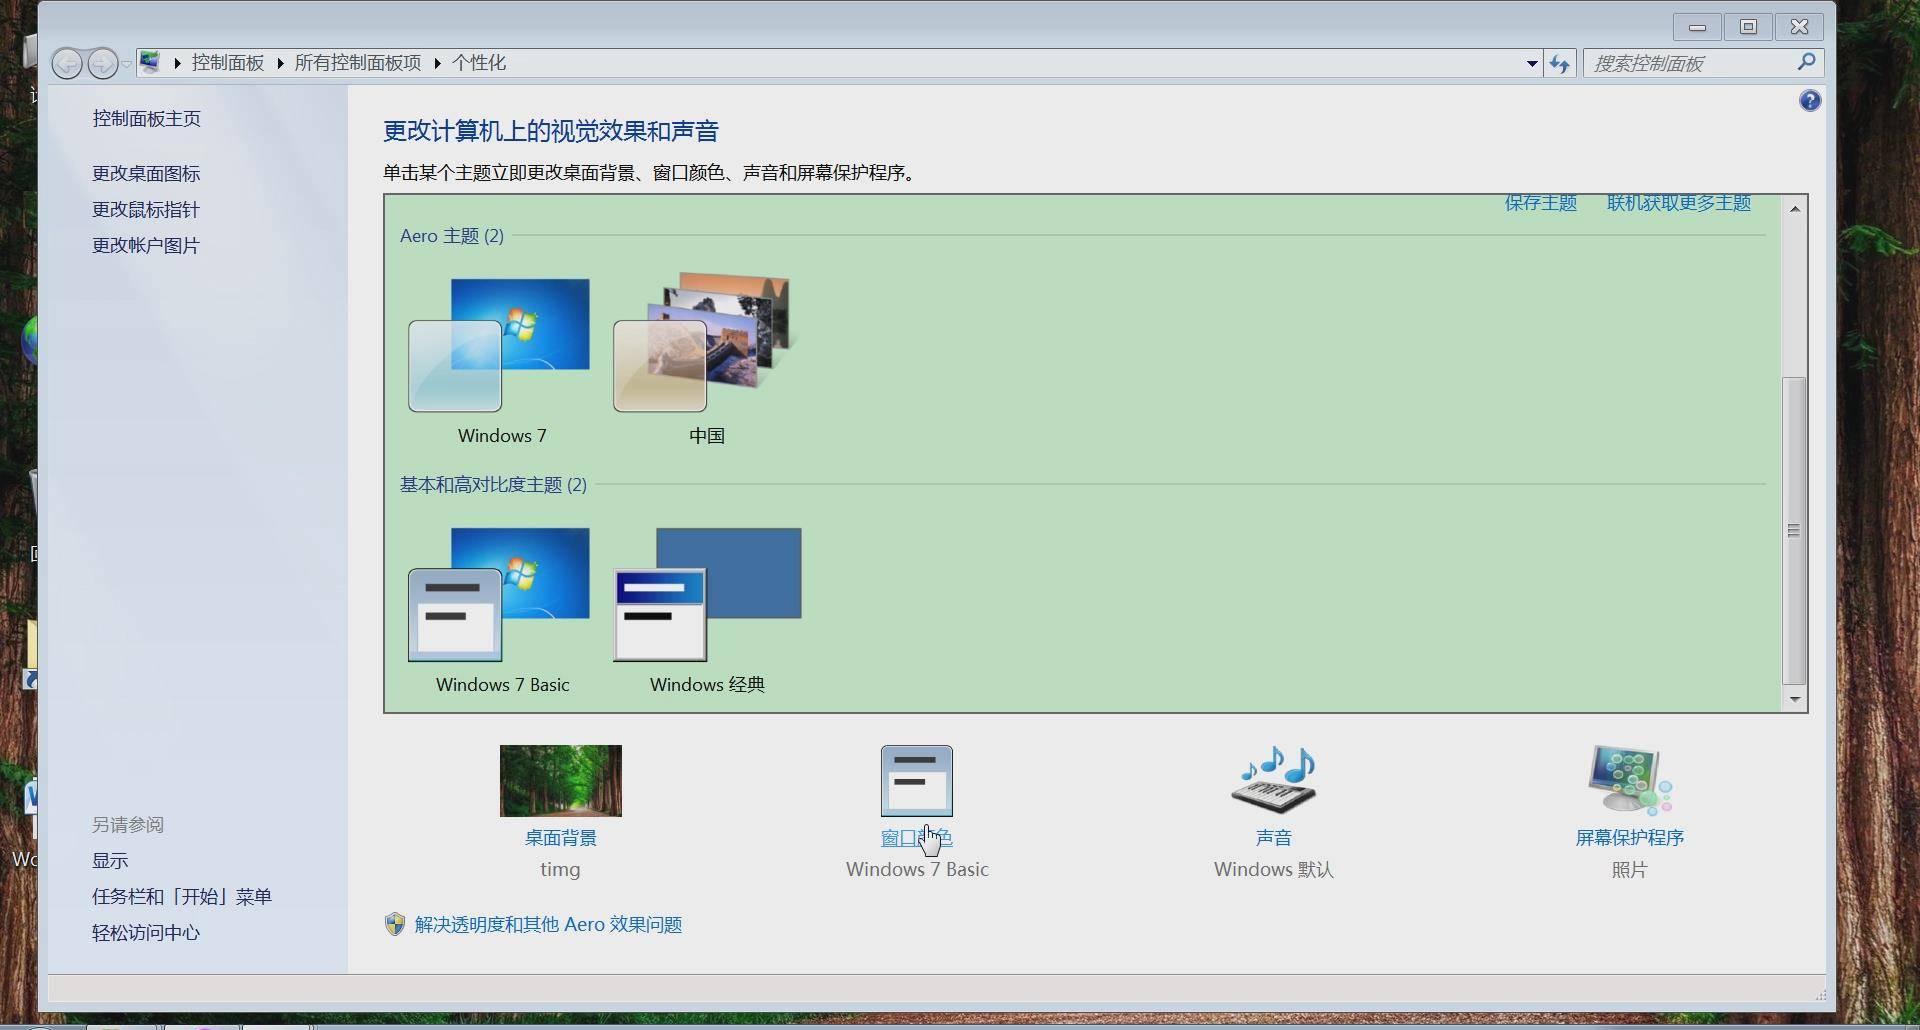Open 更改帐户图片 link

146,246
